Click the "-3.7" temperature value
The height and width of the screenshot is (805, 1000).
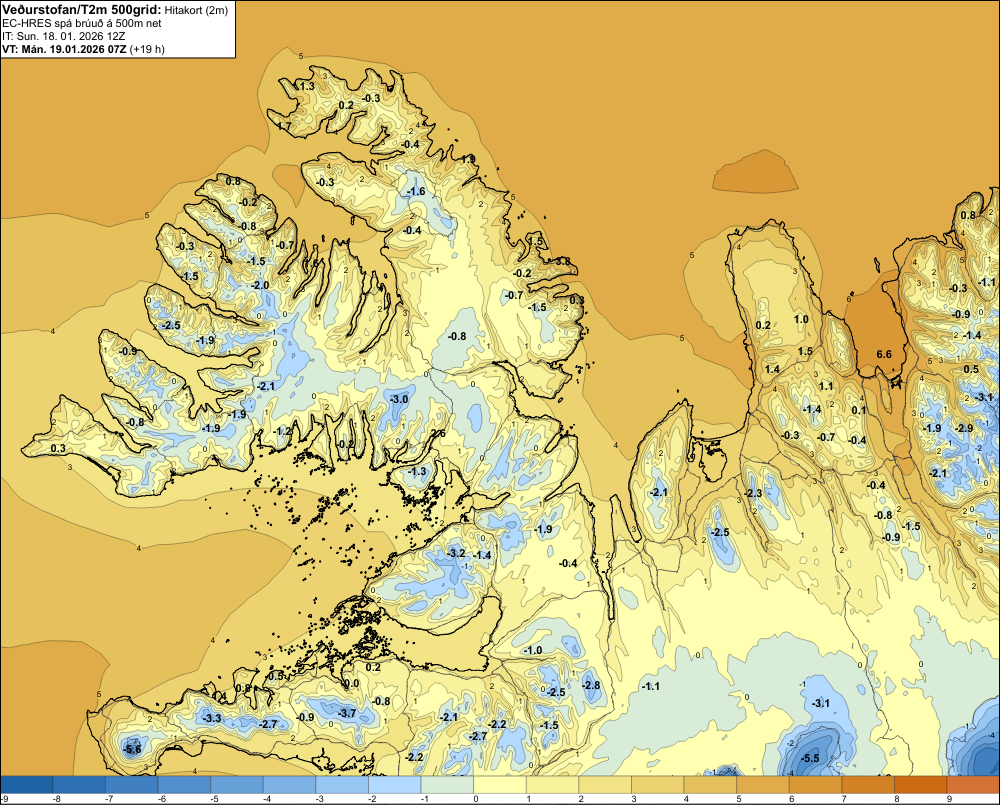point(346,713)
